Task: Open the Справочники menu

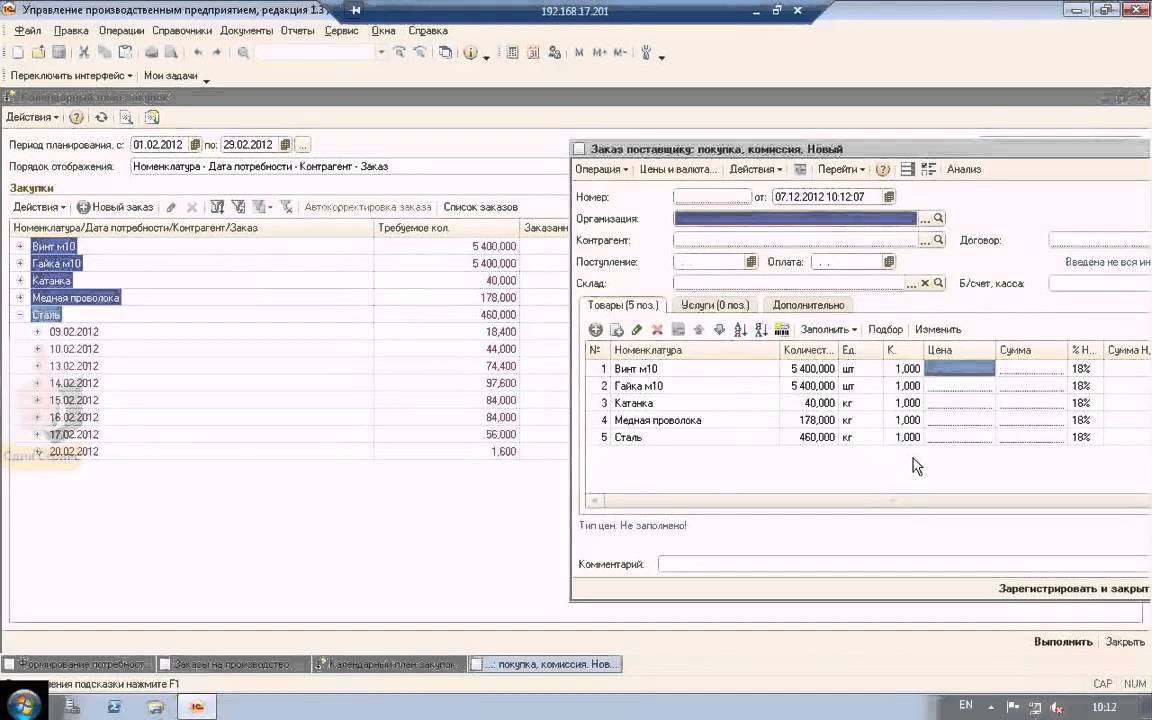Action: click(181, 31)
